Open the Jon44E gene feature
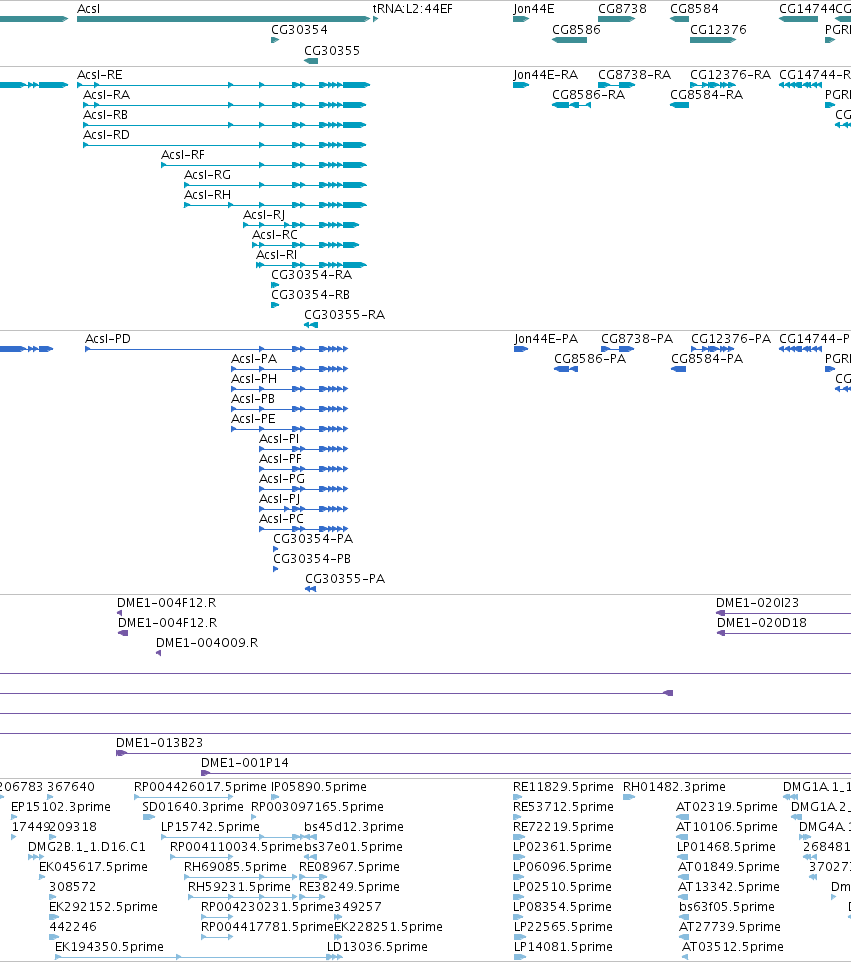Image resolution: width=851 pixels, height=962 pixels. [x=521, y=19]
